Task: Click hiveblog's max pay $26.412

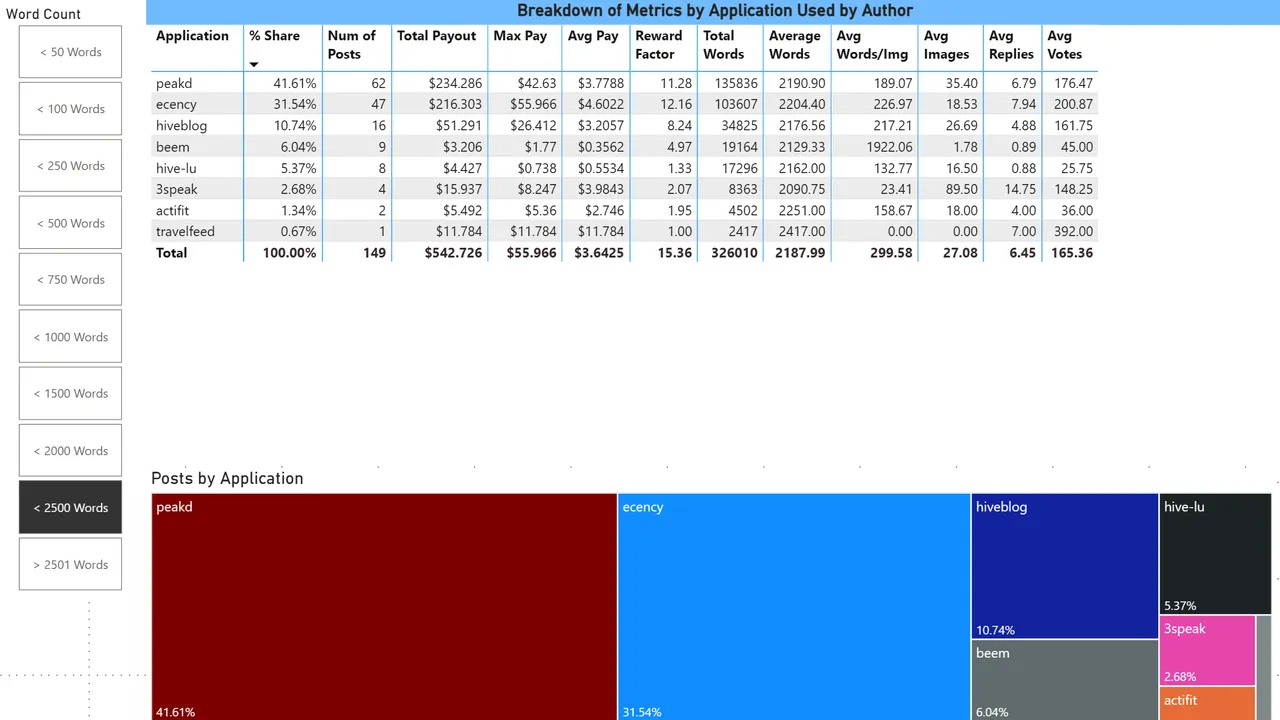Action: point(533,125)
